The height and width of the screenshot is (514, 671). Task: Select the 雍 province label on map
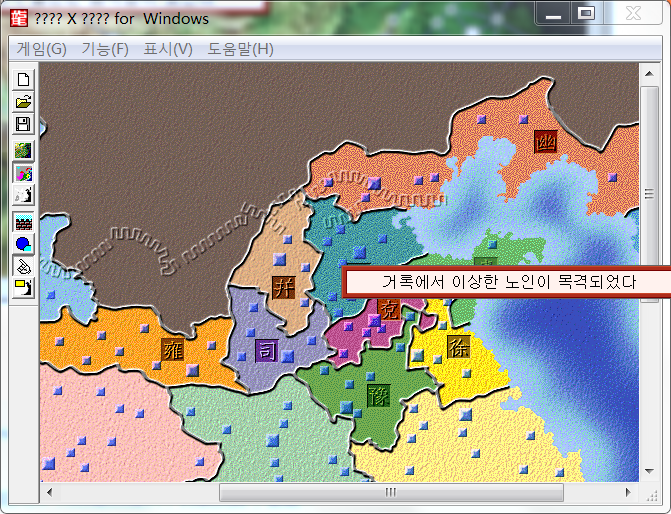pyautogui.click(x=173, y=350)
